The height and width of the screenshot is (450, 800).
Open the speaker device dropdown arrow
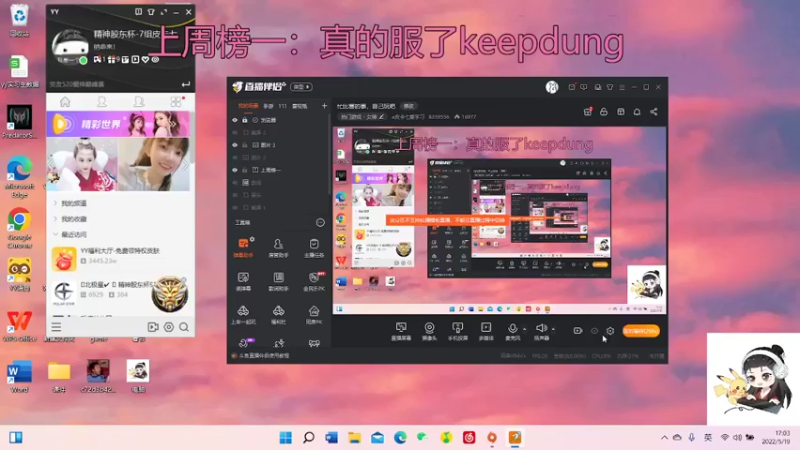click(554, 329)
